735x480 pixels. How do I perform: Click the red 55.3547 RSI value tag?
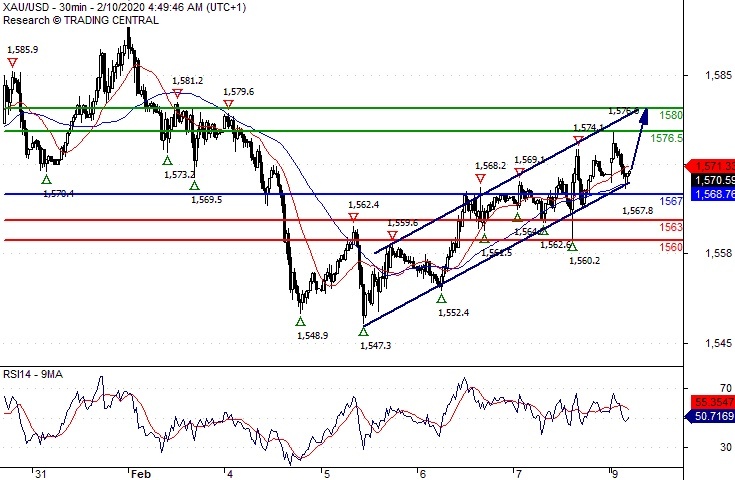(x=713, y=402)
